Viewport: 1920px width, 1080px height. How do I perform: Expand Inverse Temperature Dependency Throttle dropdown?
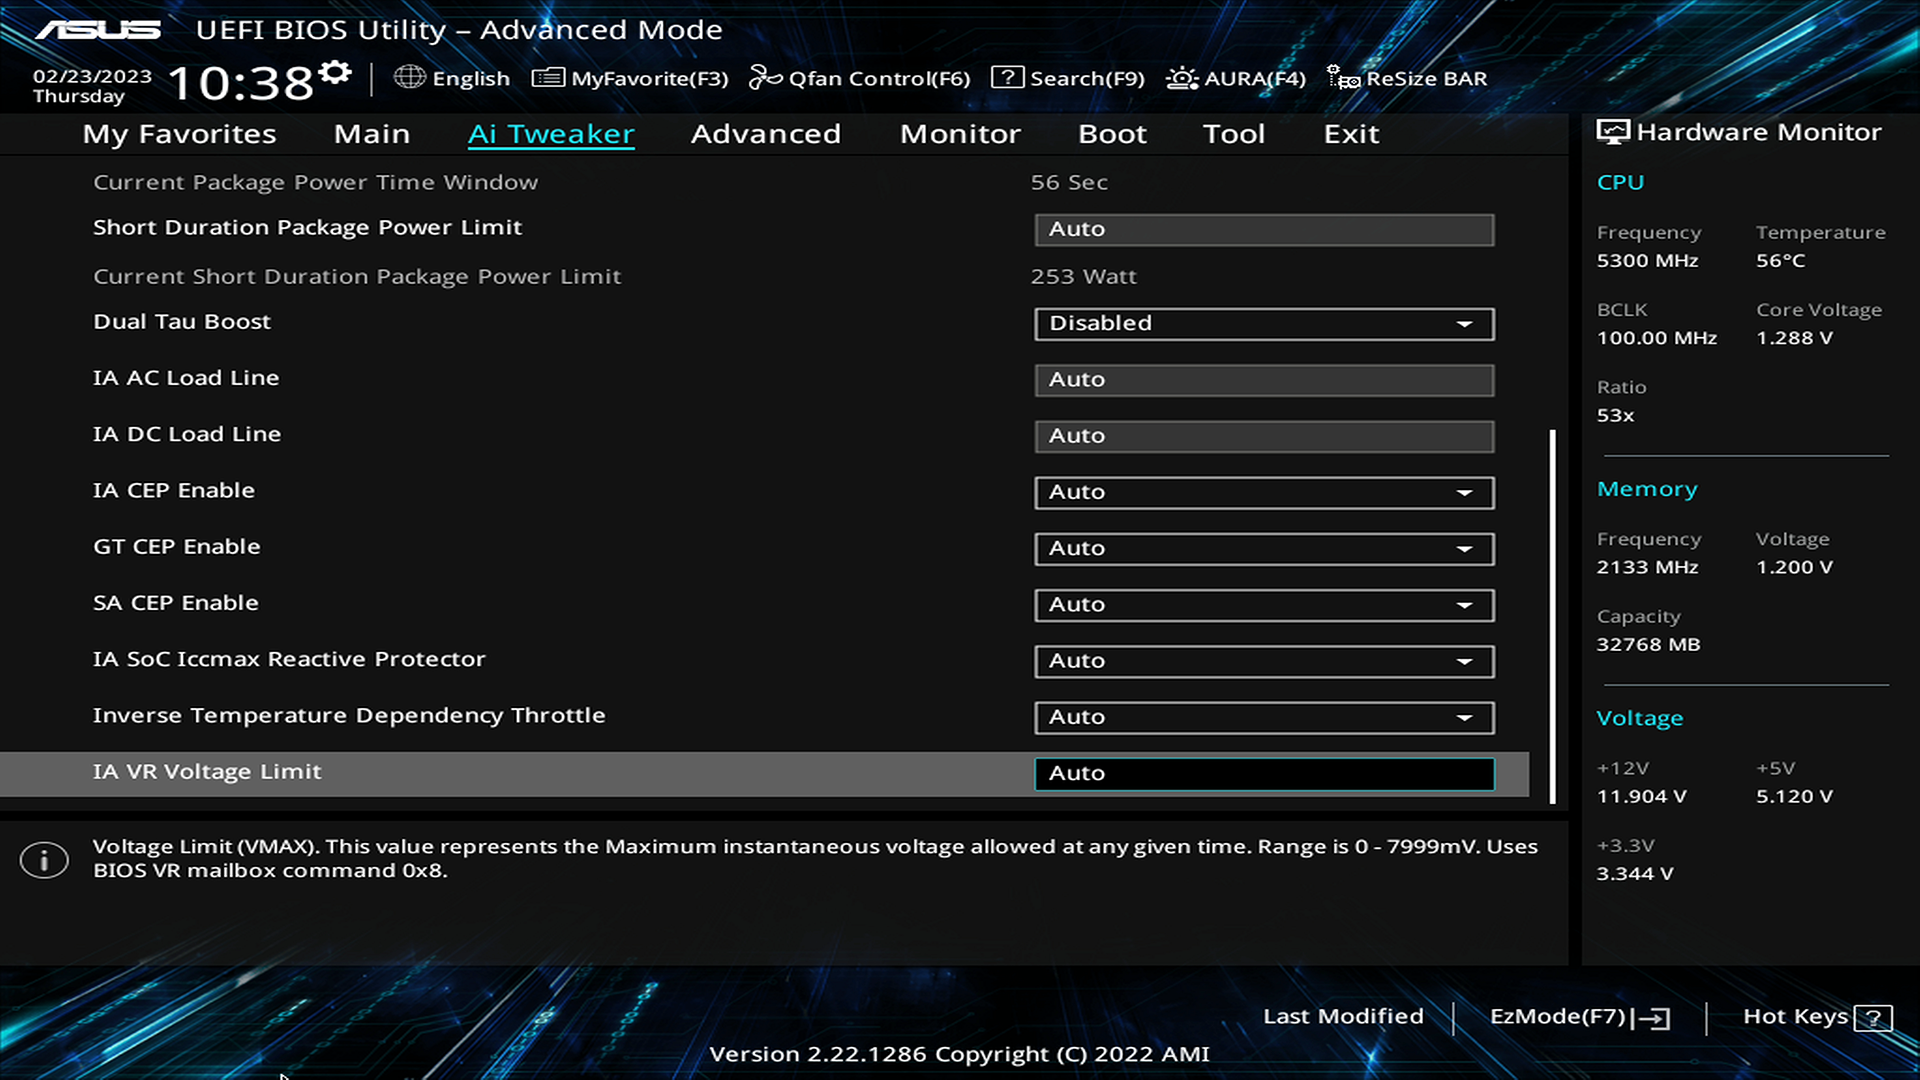pyautogui.click(x=1264, y=717)
